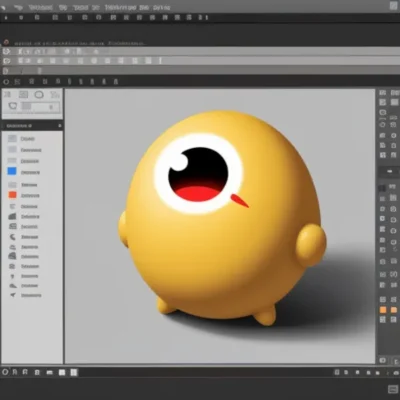Image resolution: width=400 pixels, height=400 pixels.
Task: Choose the ellipse shape tool in left panel
Action: click(39, 95)
